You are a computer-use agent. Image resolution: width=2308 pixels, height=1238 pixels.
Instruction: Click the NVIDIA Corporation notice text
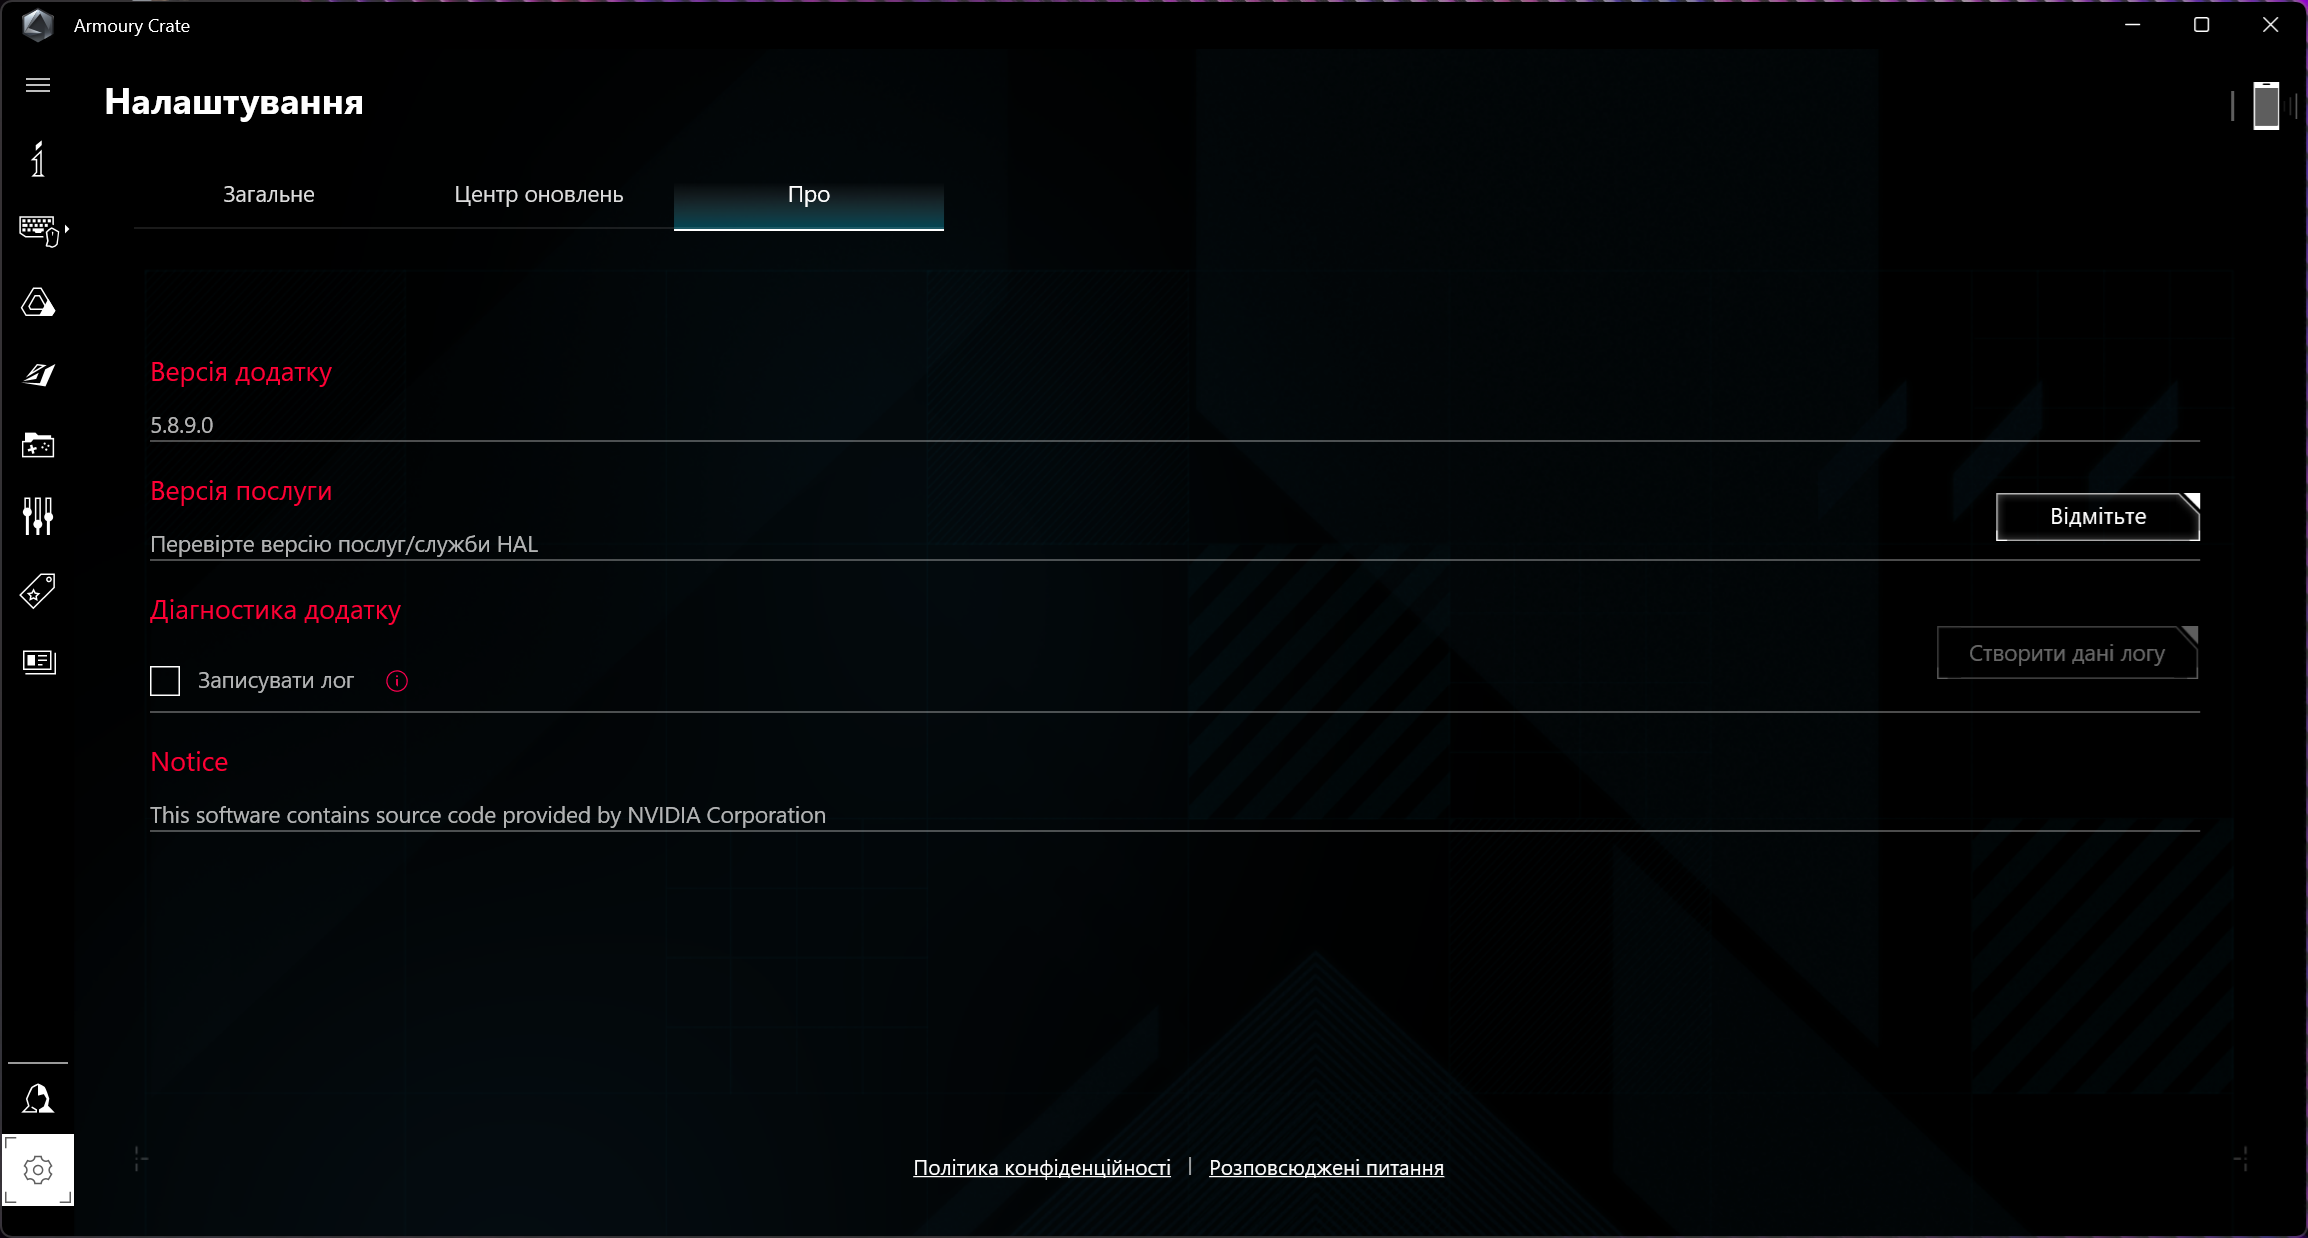click(488, 815)
